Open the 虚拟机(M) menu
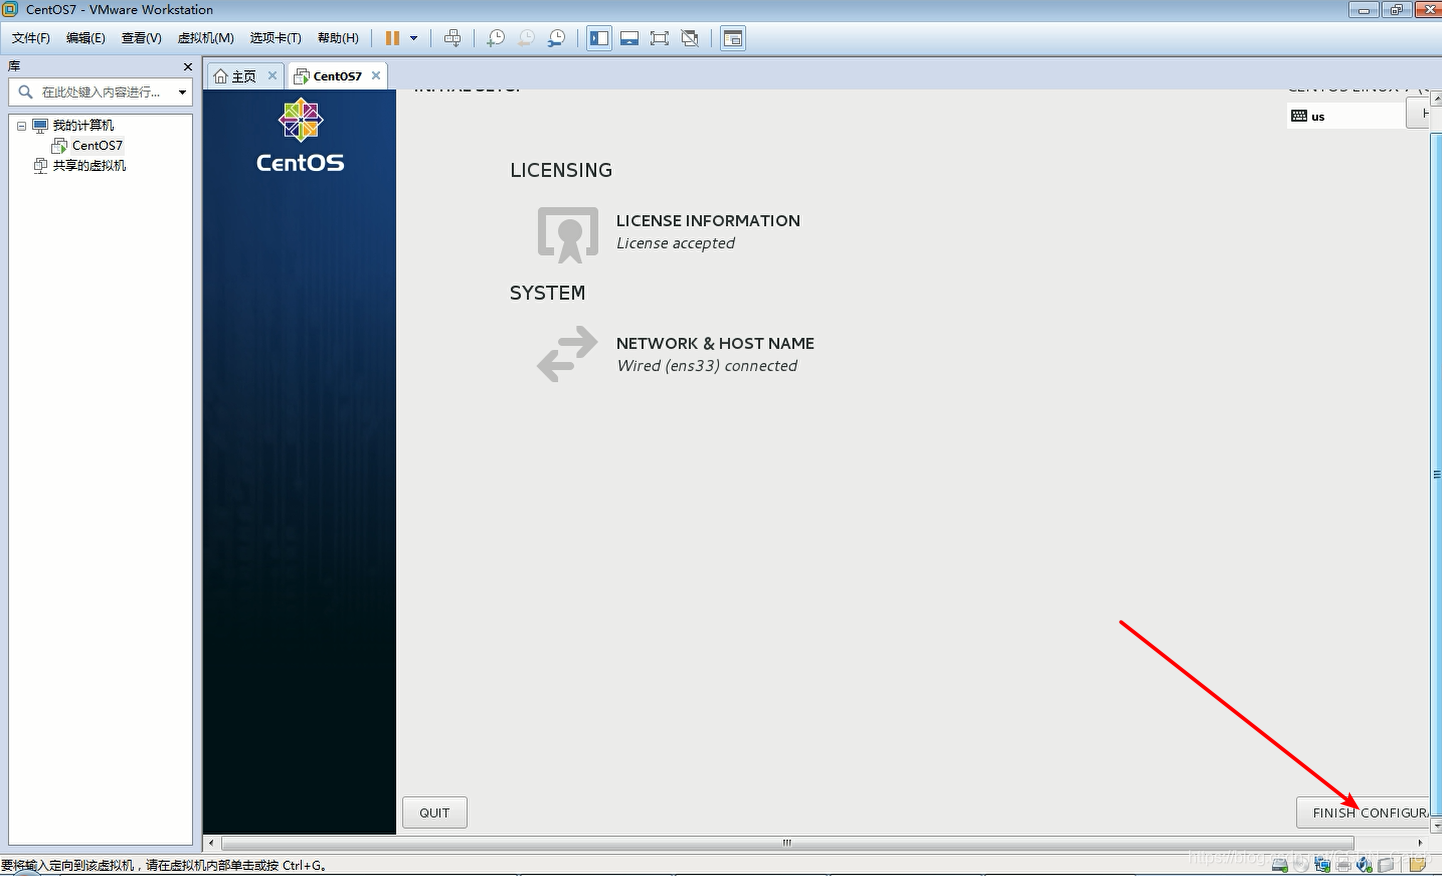 point(205,38)
